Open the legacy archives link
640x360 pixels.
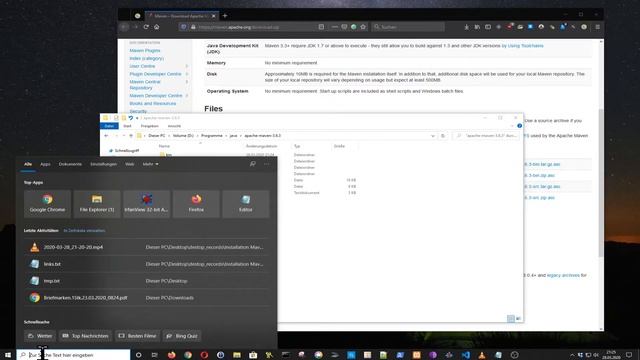click(563, 276)
